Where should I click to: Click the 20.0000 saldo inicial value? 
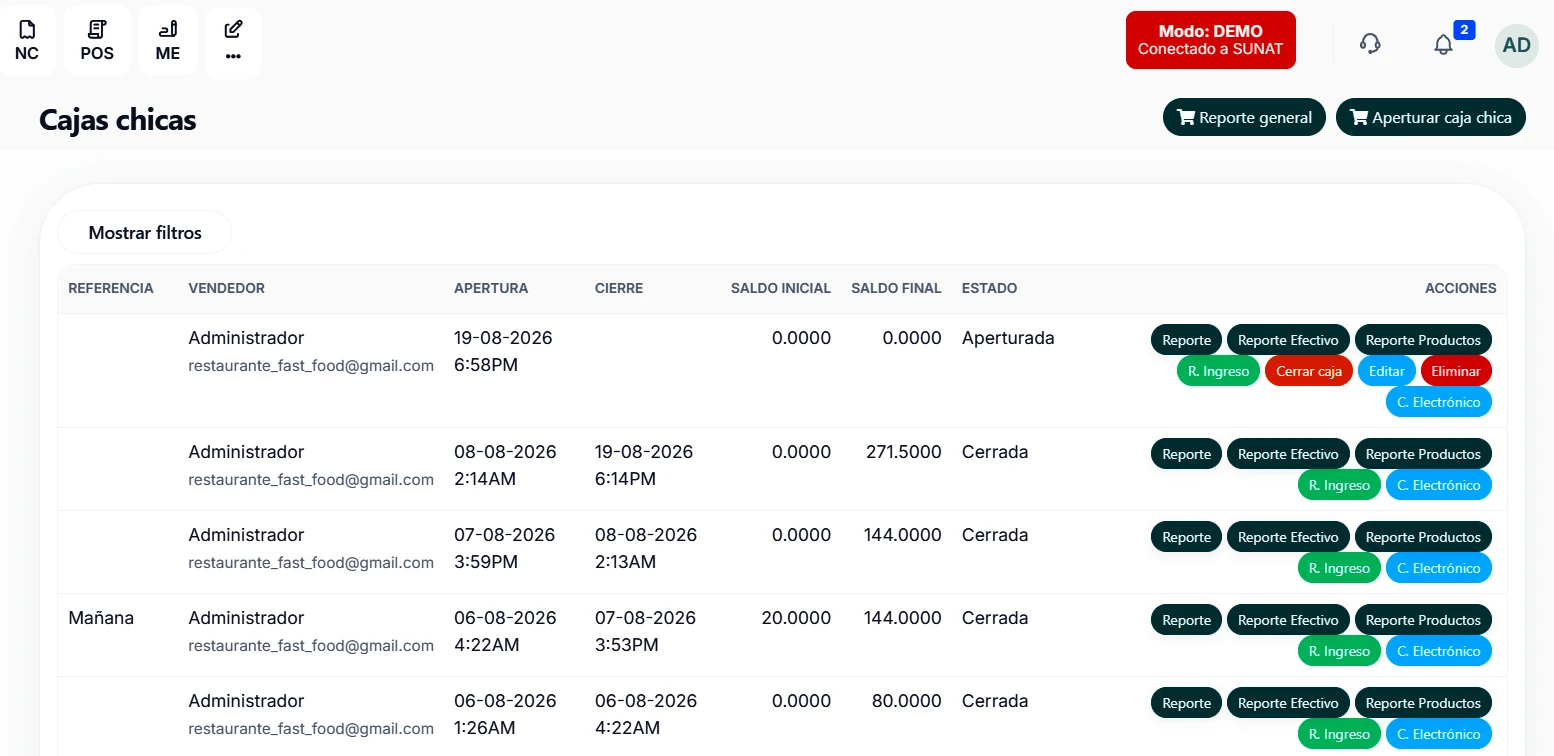(796, 618)
